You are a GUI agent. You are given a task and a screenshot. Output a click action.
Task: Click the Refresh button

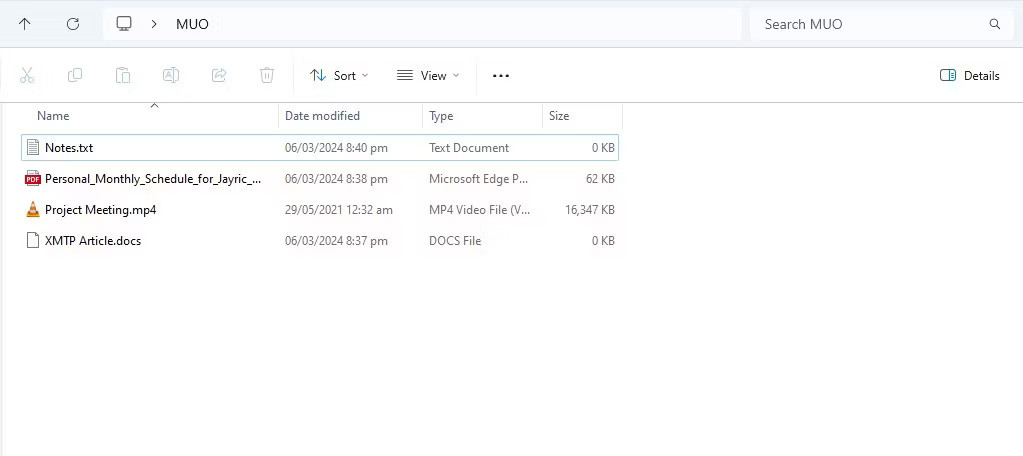73,24
